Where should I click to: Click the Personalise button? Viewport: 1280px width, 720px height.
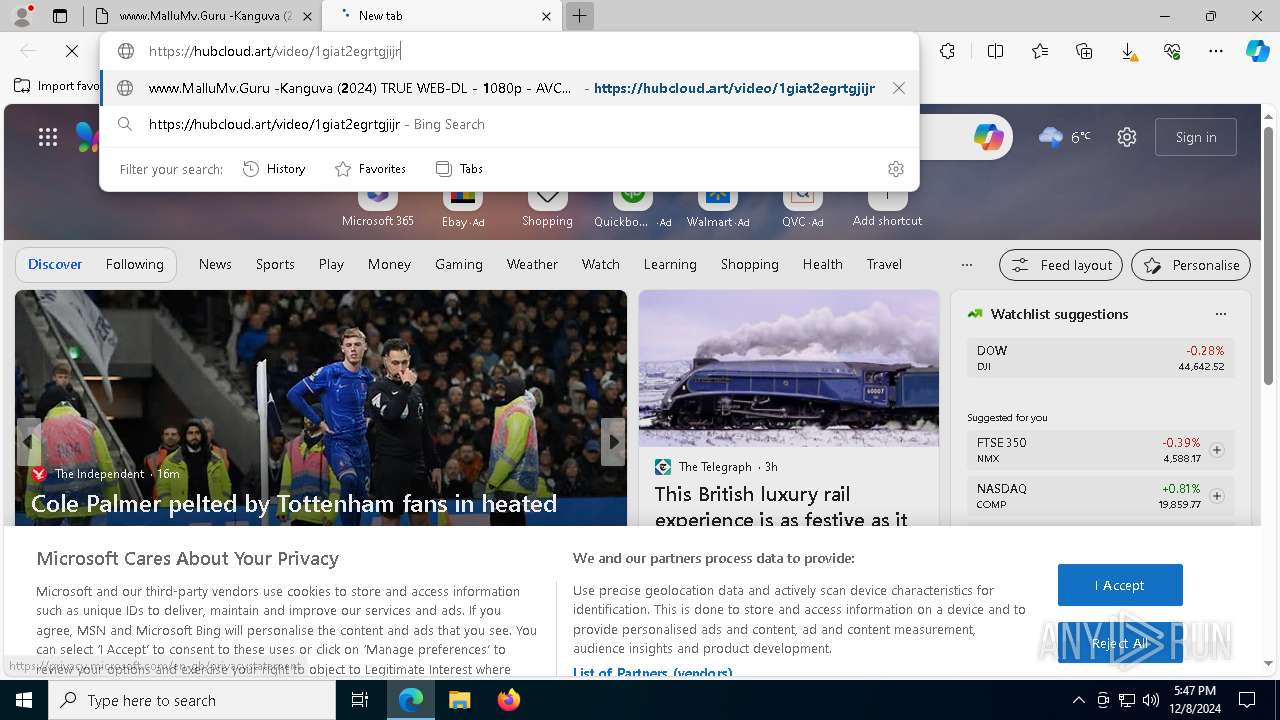[x=1191, y=265]
